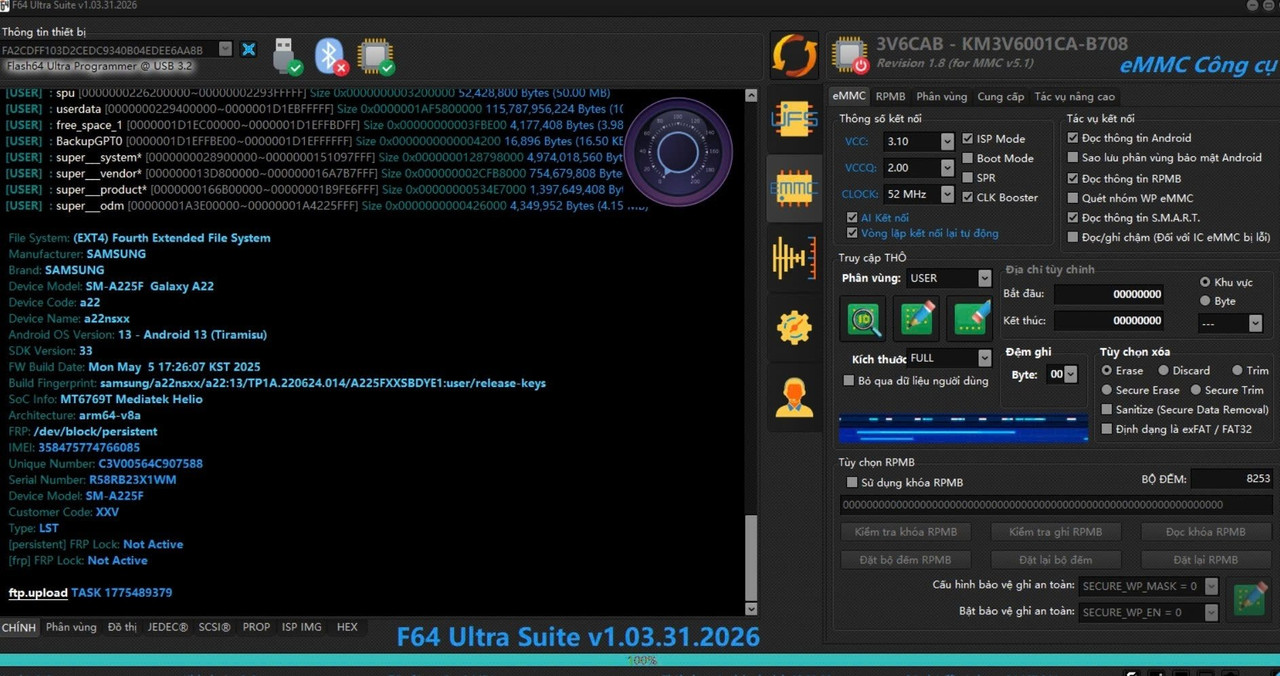Toggle Đọc thông tin RPMB checkbox
Viewport: 1280px width, 676px height.
click(1073, 178)
